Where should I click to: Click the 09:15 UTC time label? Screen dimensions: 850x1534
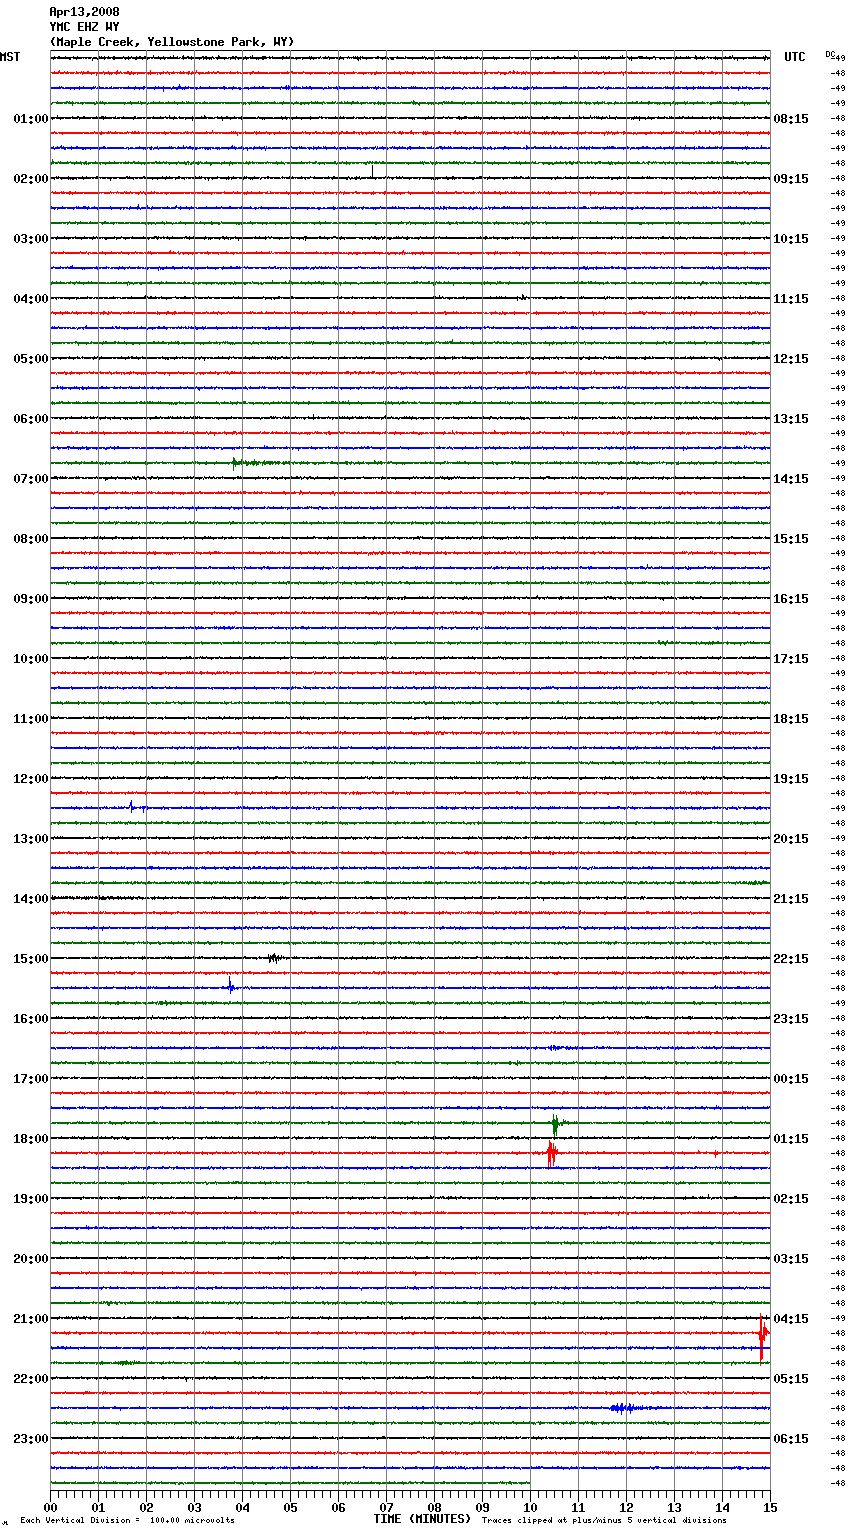pyautogui.click(x=791, y=179)
